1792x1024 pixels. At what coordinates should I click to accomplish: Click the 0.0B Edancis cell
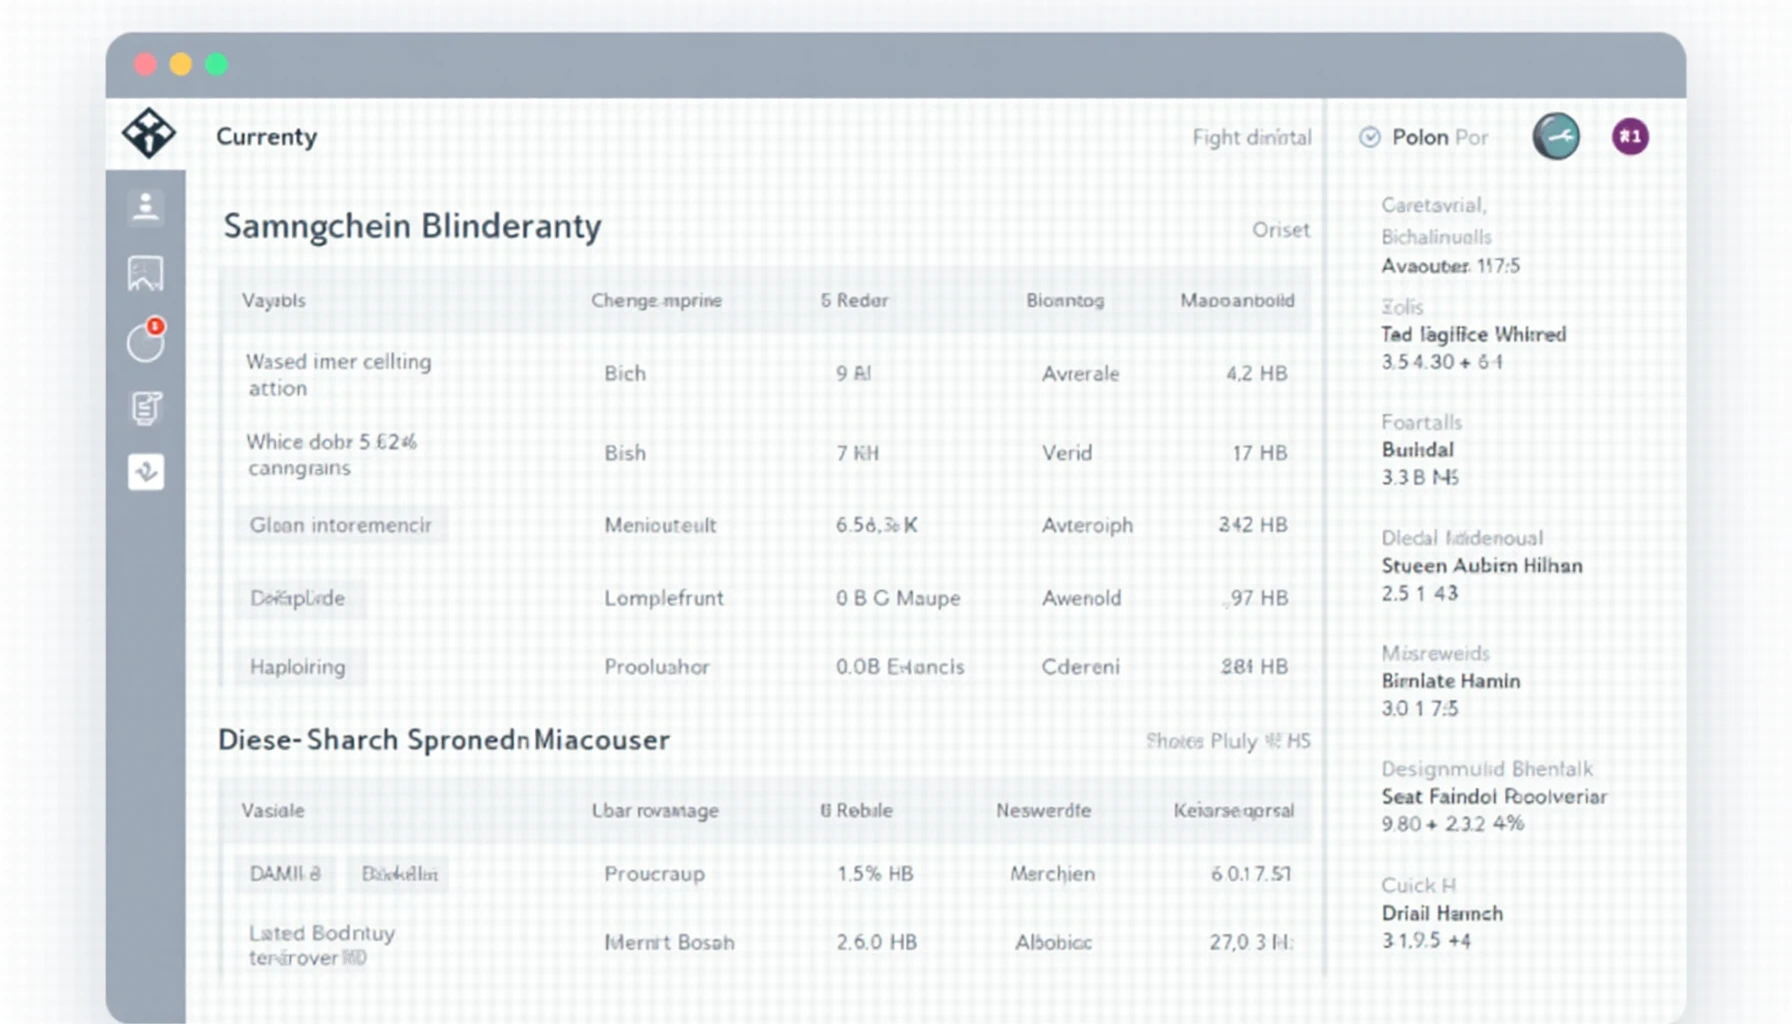pyautogui.click(x=900, y=667)
